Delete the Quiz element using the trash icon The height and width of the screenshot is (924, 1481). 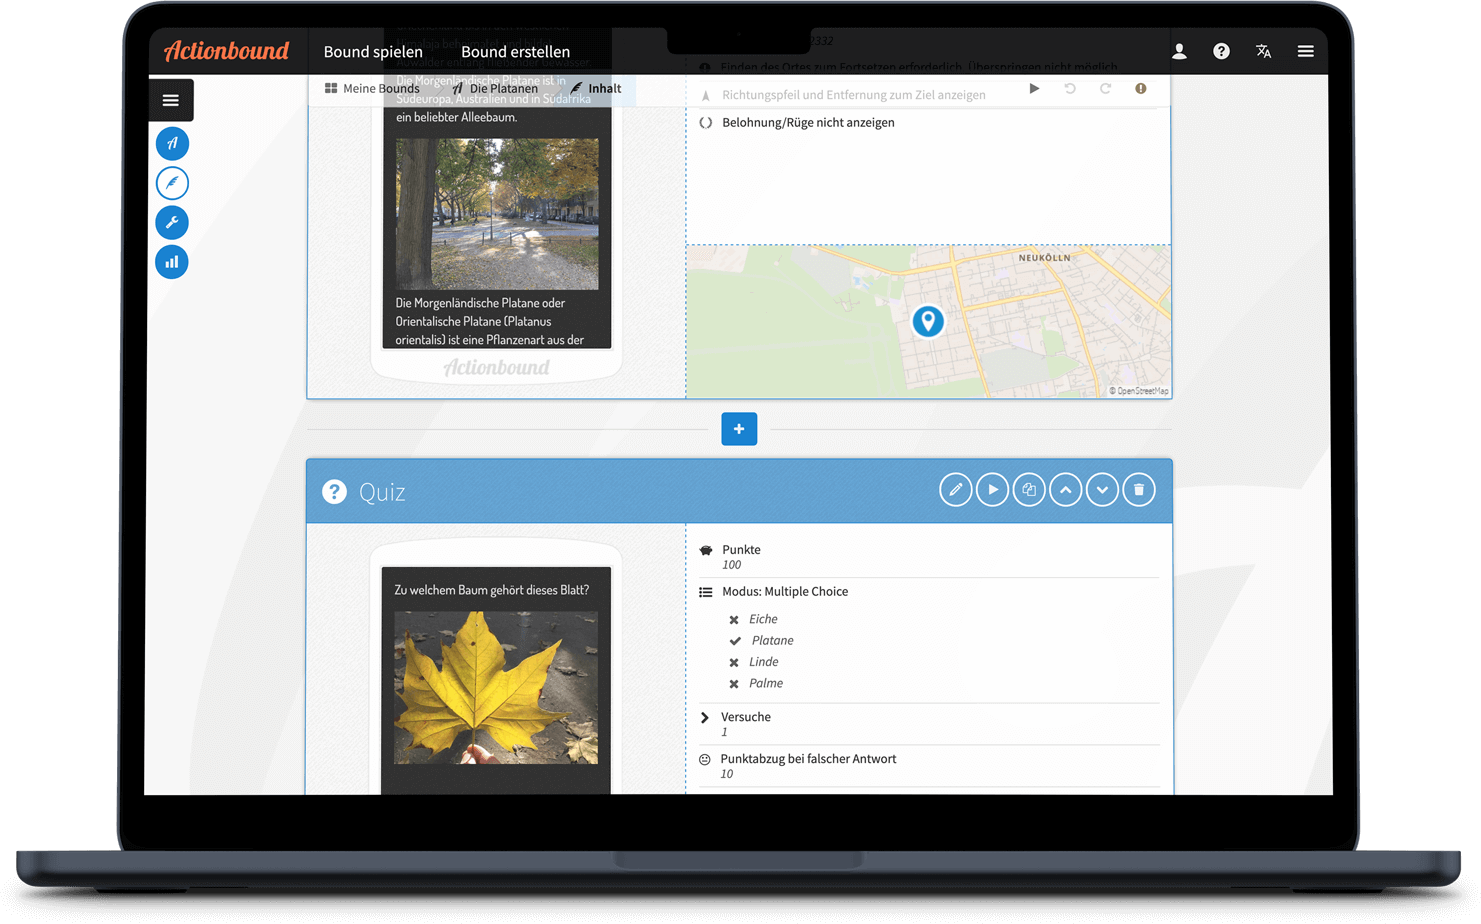point(1139,489)
